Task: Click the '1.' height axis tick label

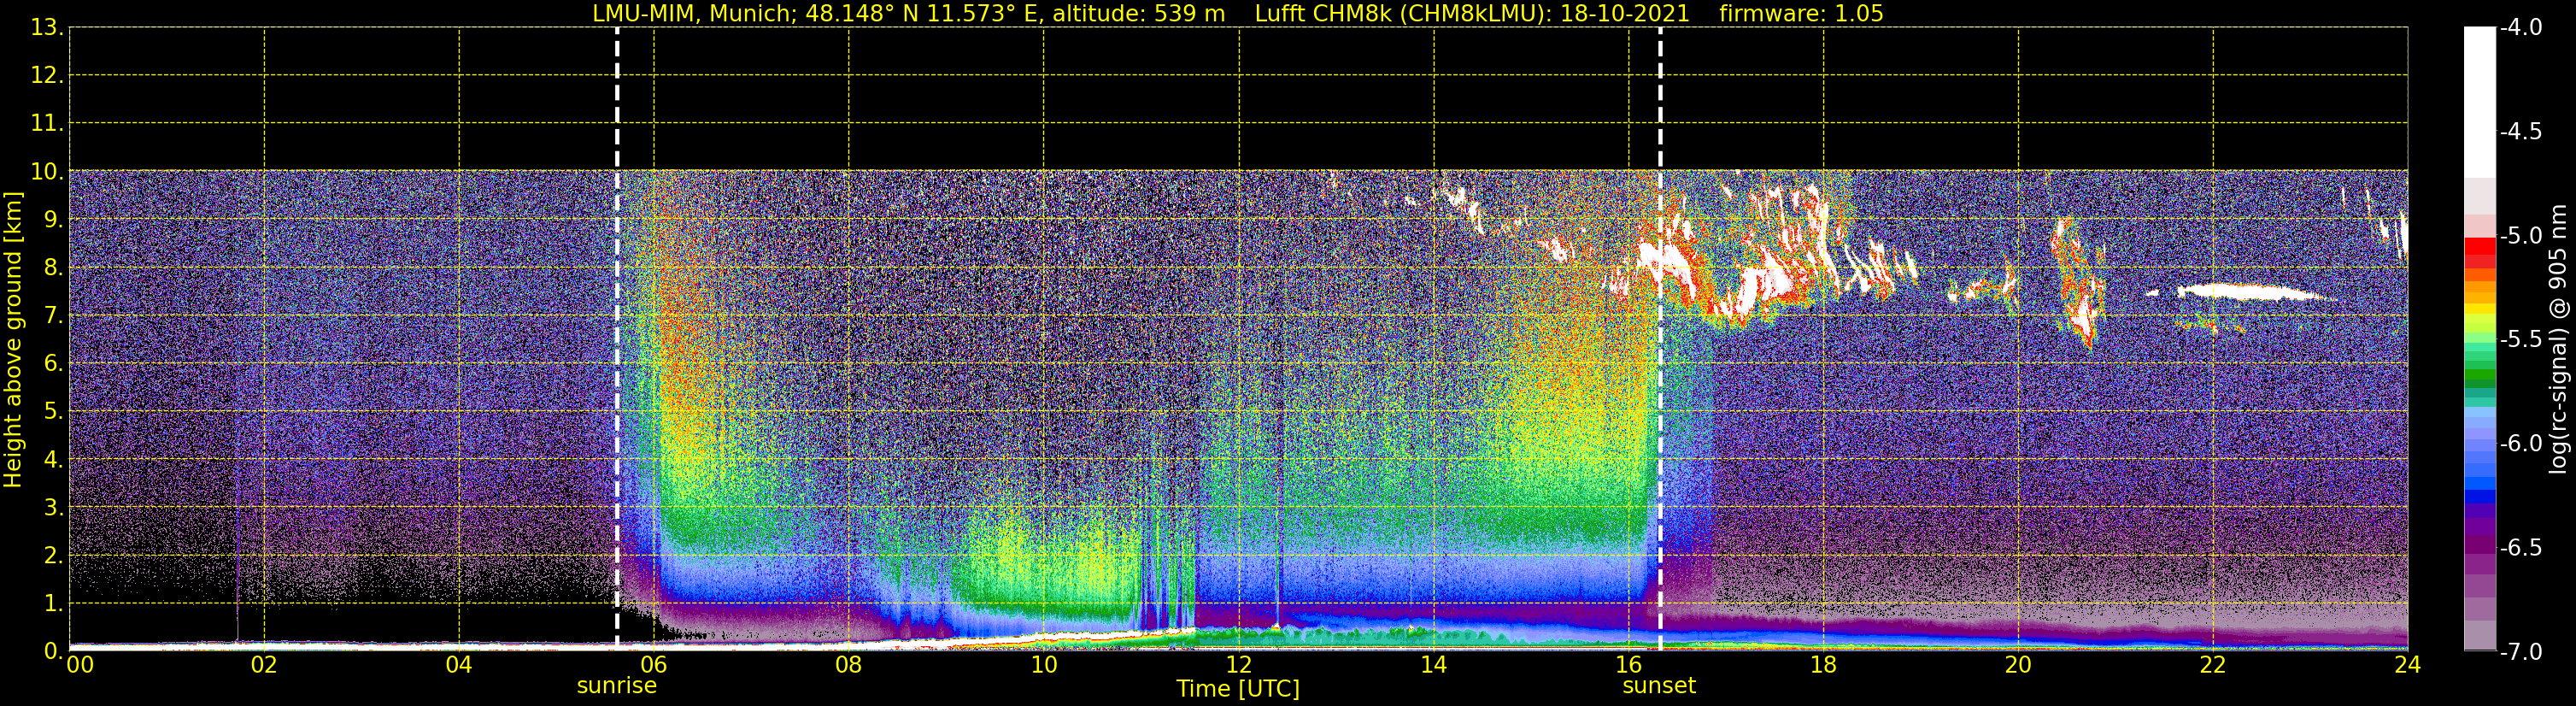Action: [x=53, y=604]
